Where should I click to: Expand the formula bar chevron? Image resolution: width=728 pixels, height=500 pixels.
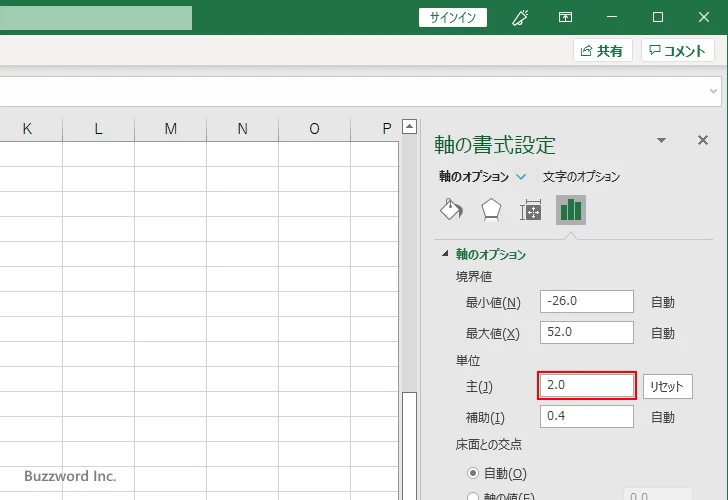714,91
